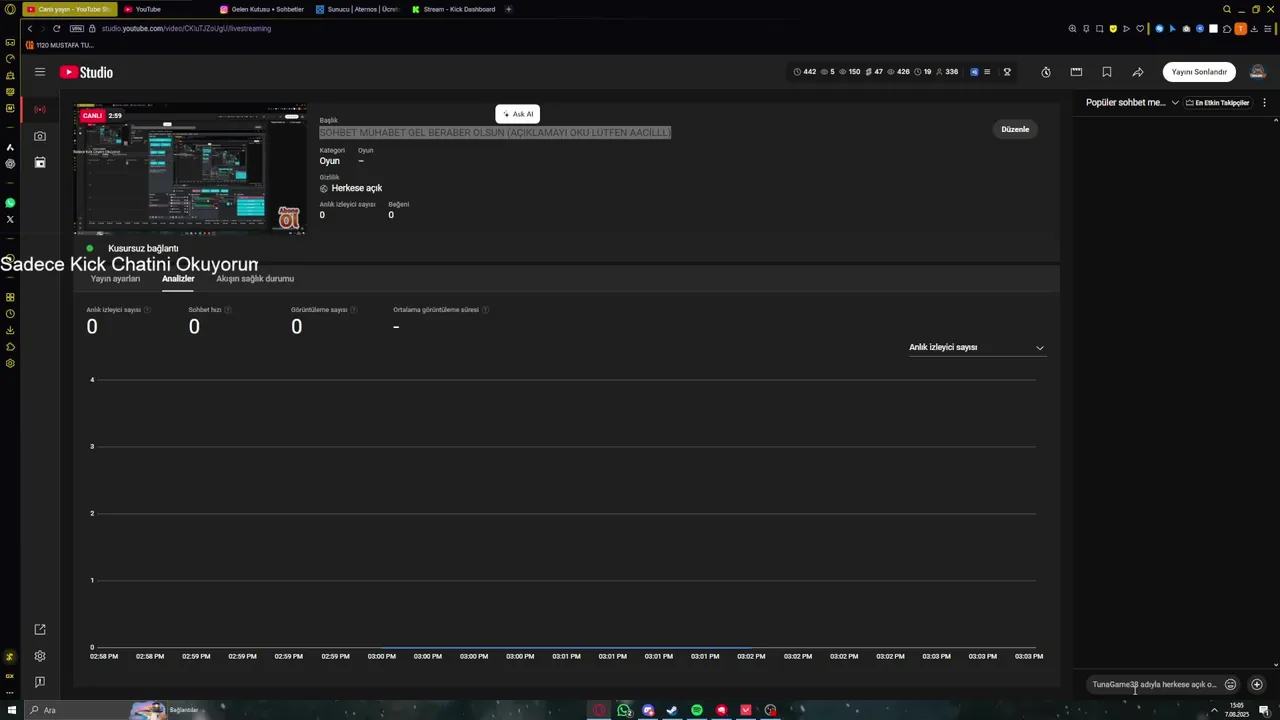Switch to the Akışın sağlık durumu tab
This screenshot has height=720, width=1280.
tap(255, 279)
